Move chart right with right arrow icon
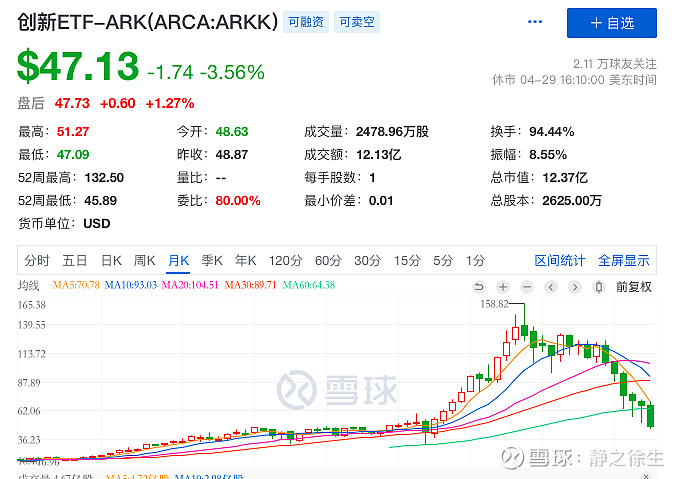This screenshot has width=684, height=479. 575,287
